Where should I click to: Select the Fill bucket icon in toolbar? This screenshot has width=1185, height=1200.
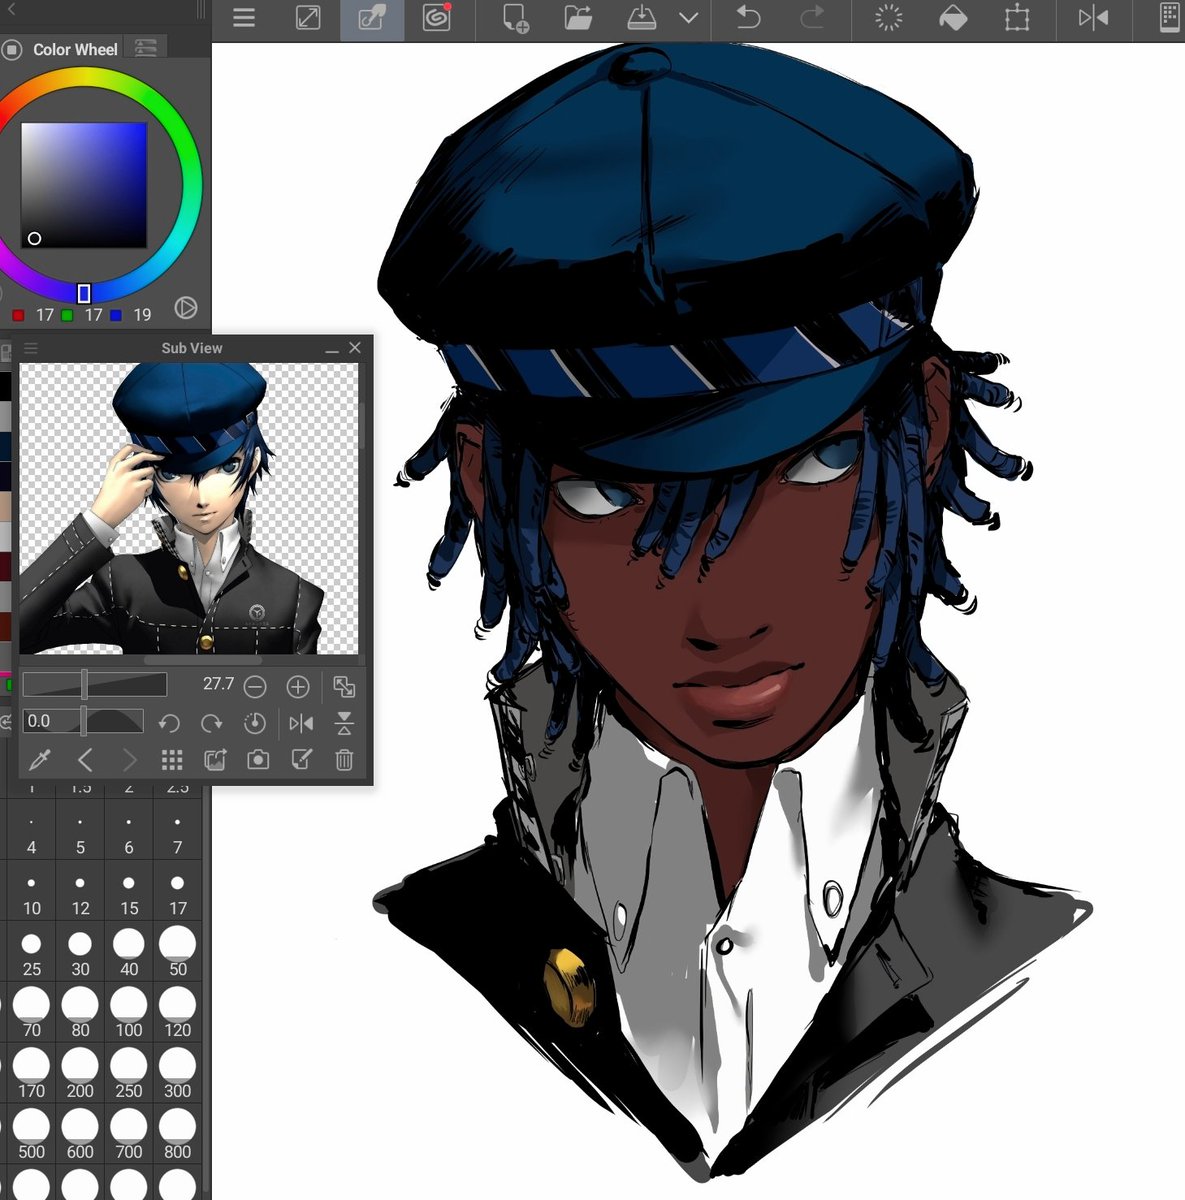click(x=953, y=18)
